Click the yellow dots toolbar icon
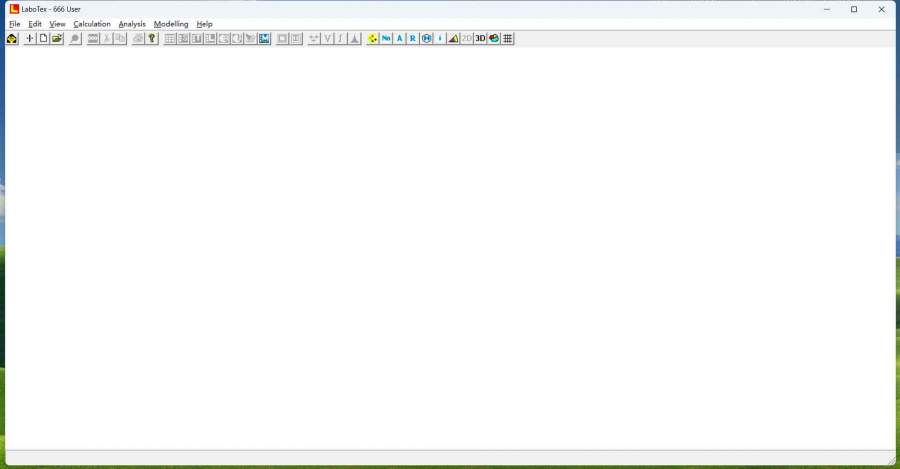 coord(373,38)
